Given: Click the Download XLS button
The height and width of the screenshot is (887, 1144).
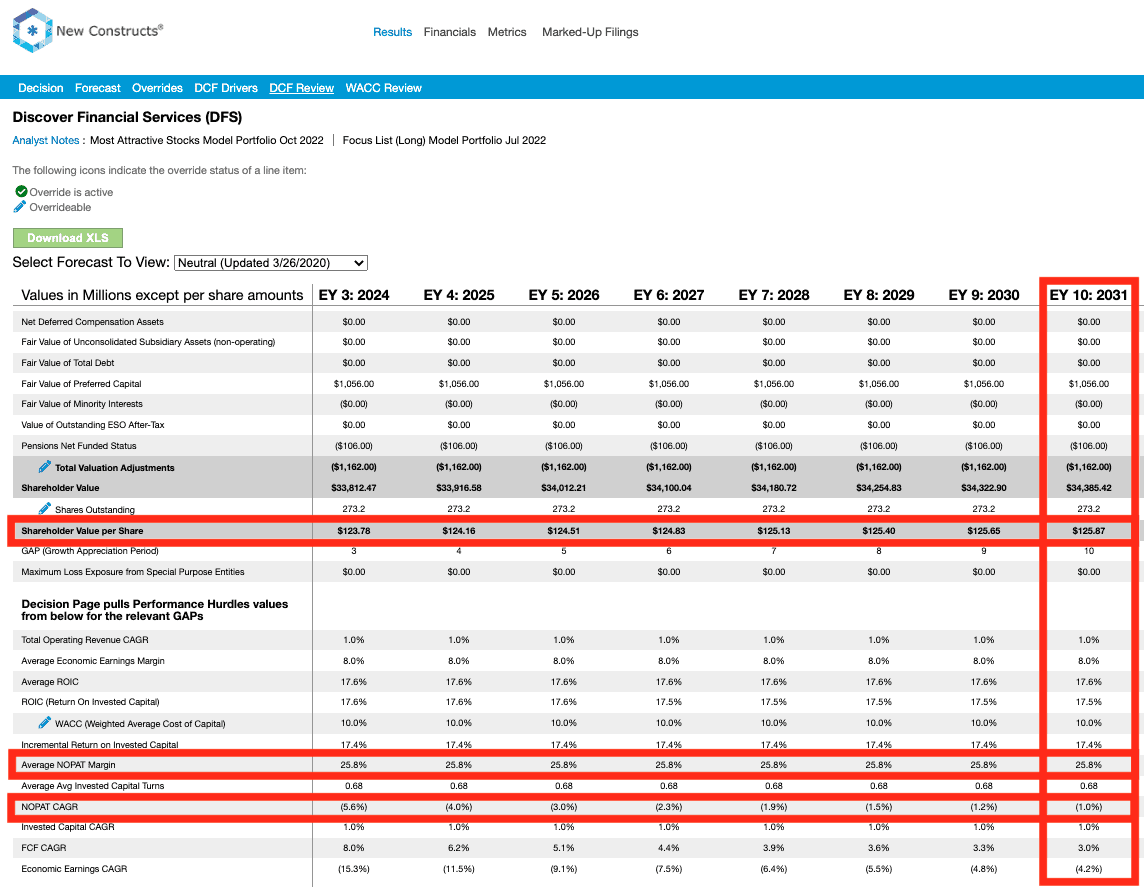Looking at the screenshot, I should click(68, 238).
